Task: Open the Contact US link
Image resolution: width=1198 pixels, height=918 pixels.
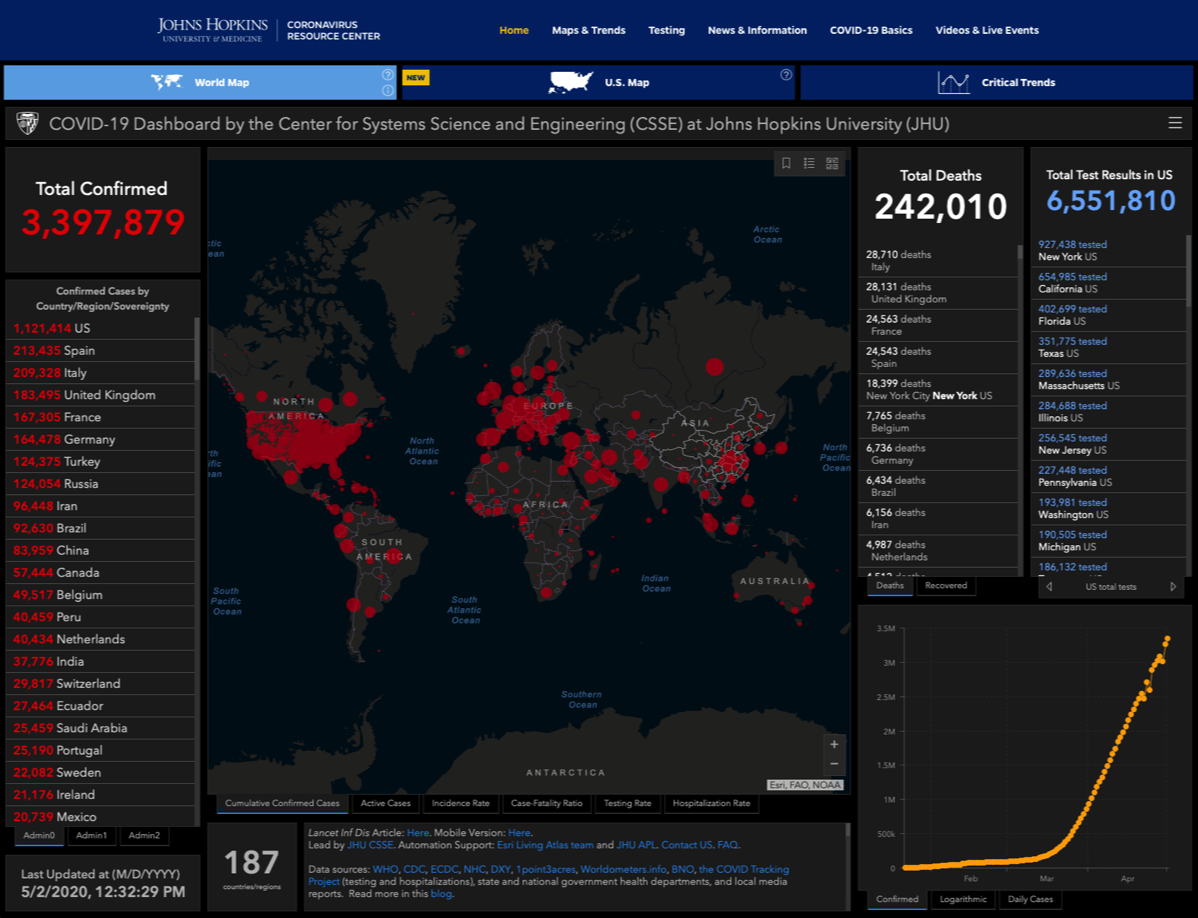Action: (687, 845)
